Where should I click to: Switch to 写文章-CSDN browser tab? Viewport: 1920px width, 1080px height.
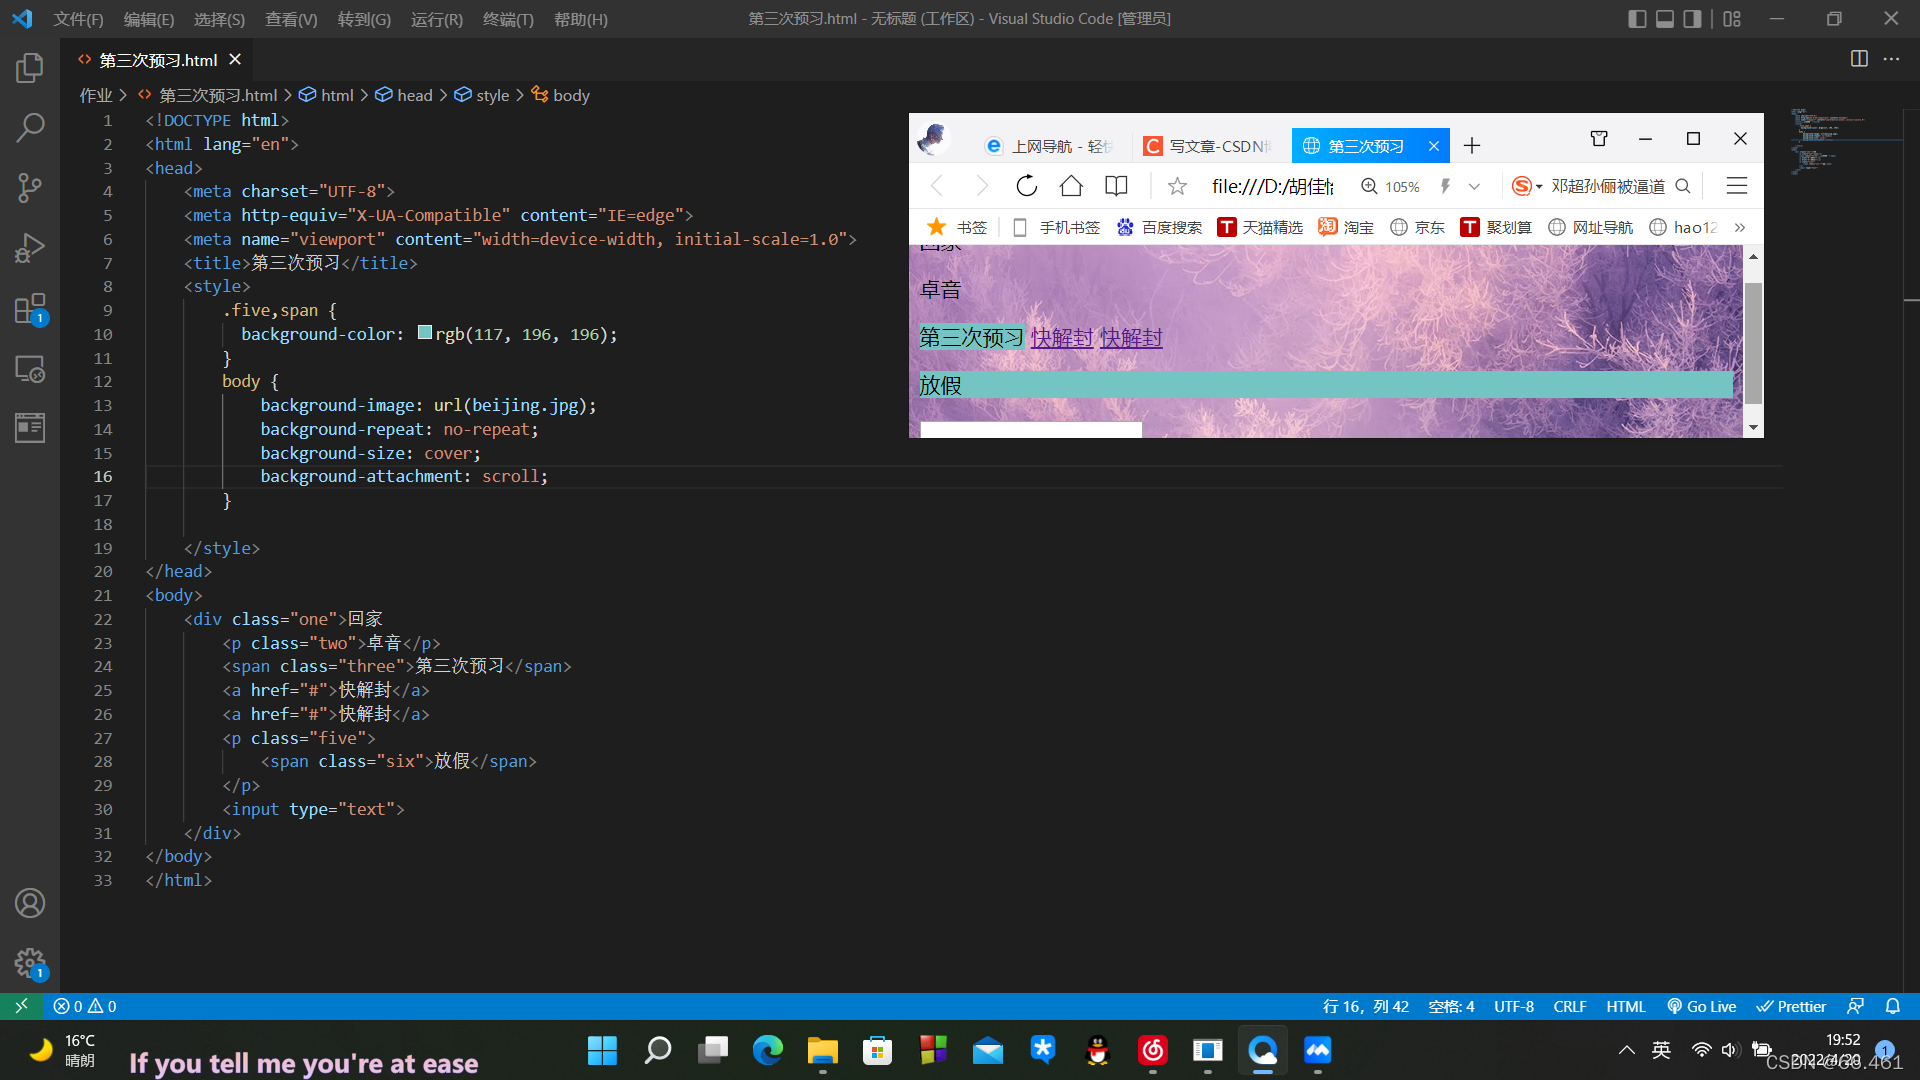1208,146
